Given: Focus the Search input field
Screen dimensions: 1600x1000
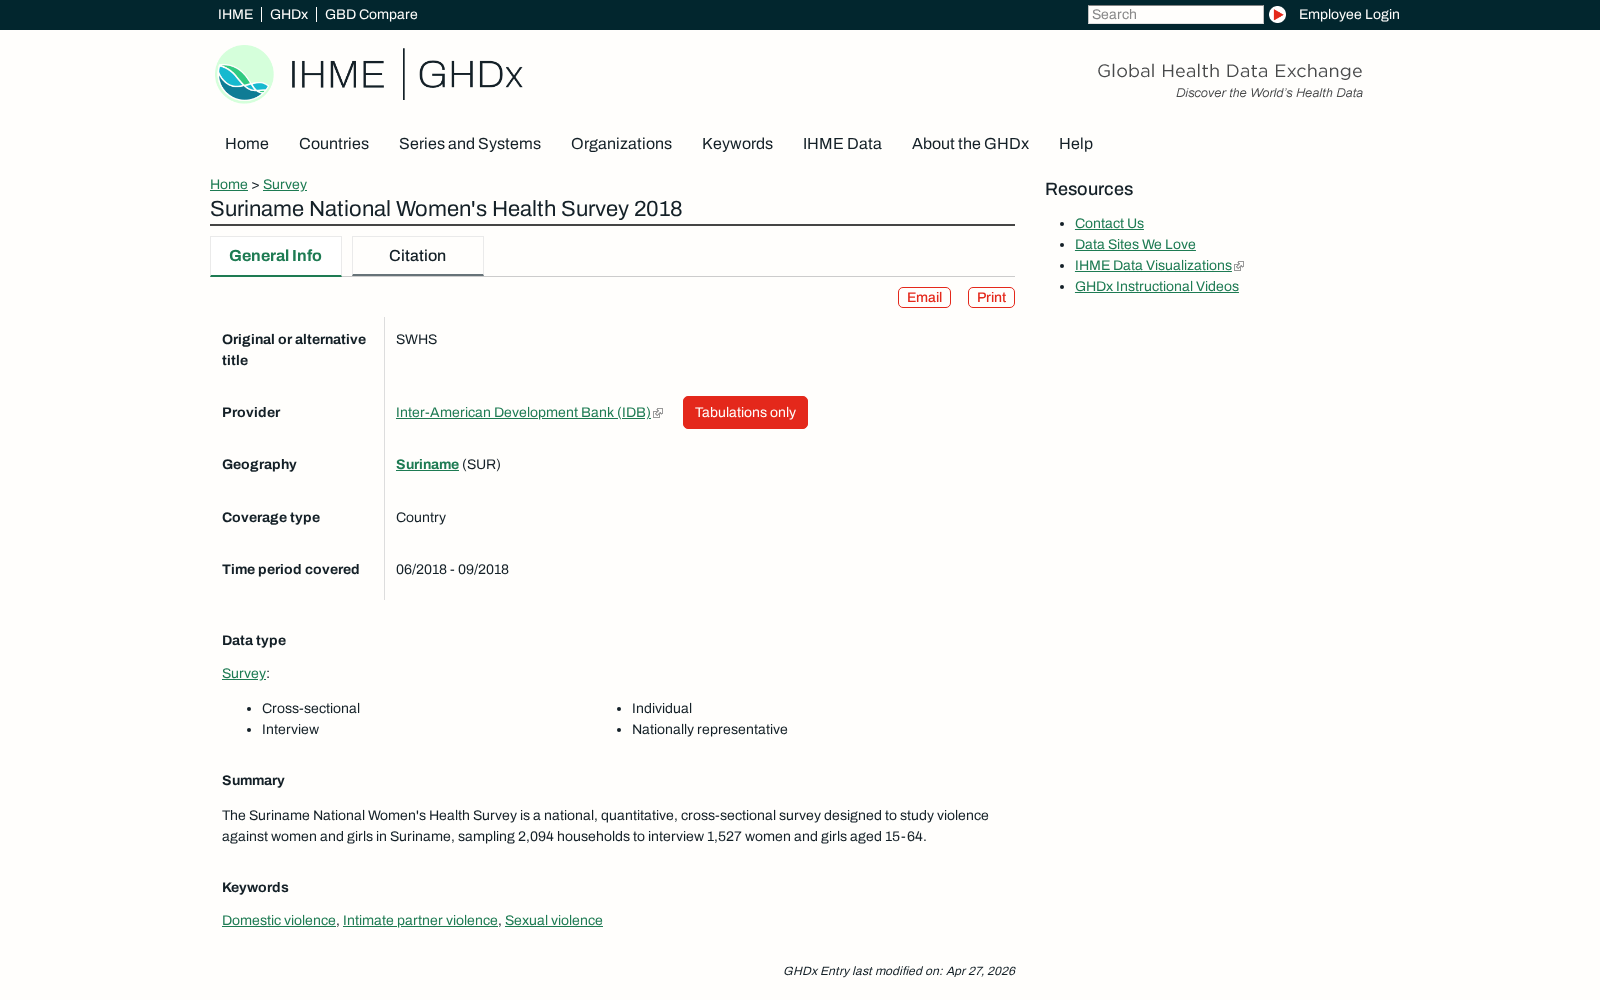Looking at the screenshot, I should point(1176,15).
